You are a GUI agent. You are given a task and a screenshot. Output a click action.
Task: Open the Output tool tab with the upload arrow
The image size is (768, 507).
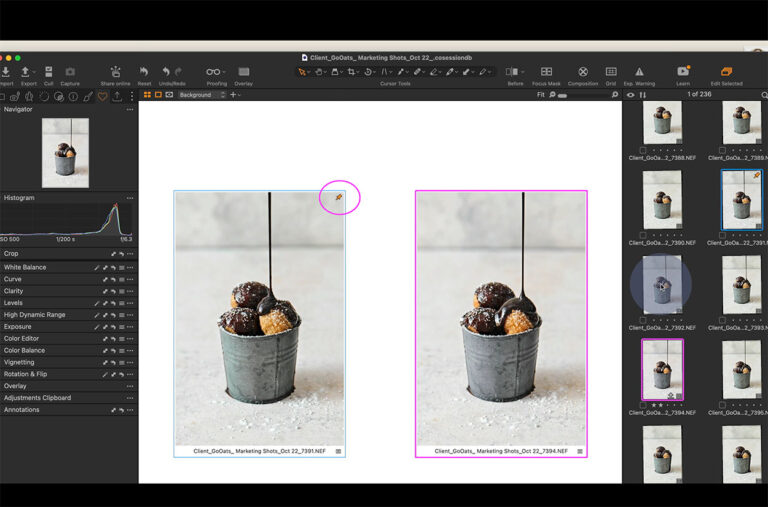coord(117,96)
